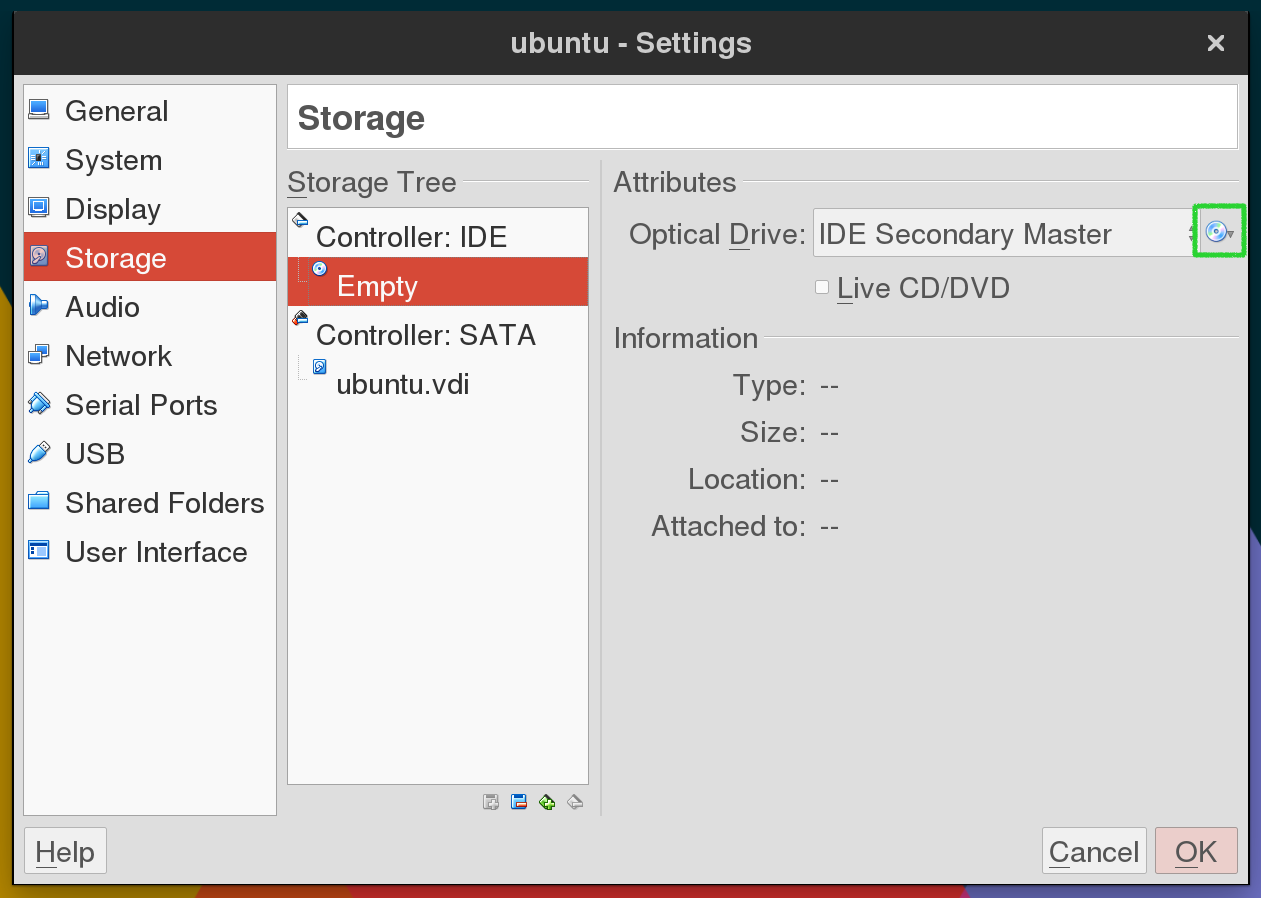Go to the System settings section

click(150, 160)
